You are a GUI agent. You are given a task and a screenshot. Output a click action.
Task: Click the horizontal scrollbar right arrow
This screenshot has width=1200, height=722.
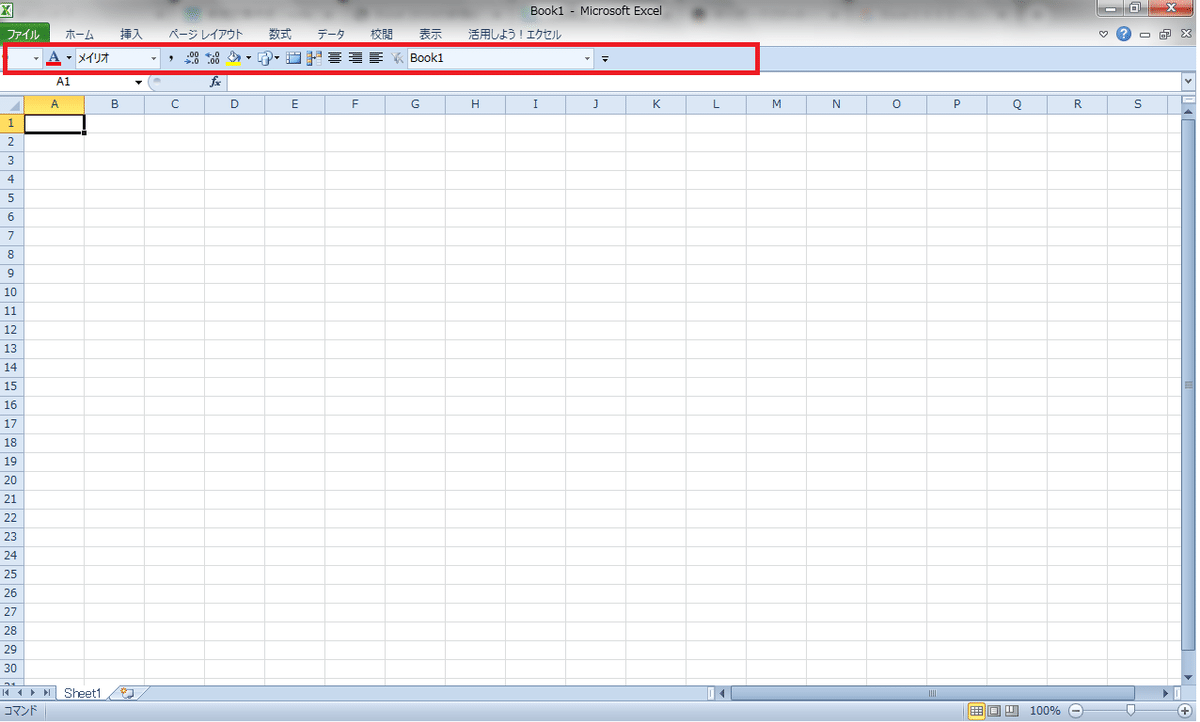tap(1164, 692)
